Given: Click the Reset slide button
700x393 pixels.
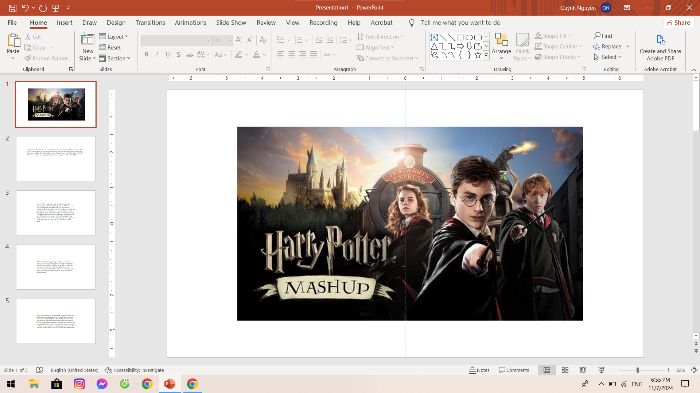Looking at the screenshot, I should coord(110,47).
